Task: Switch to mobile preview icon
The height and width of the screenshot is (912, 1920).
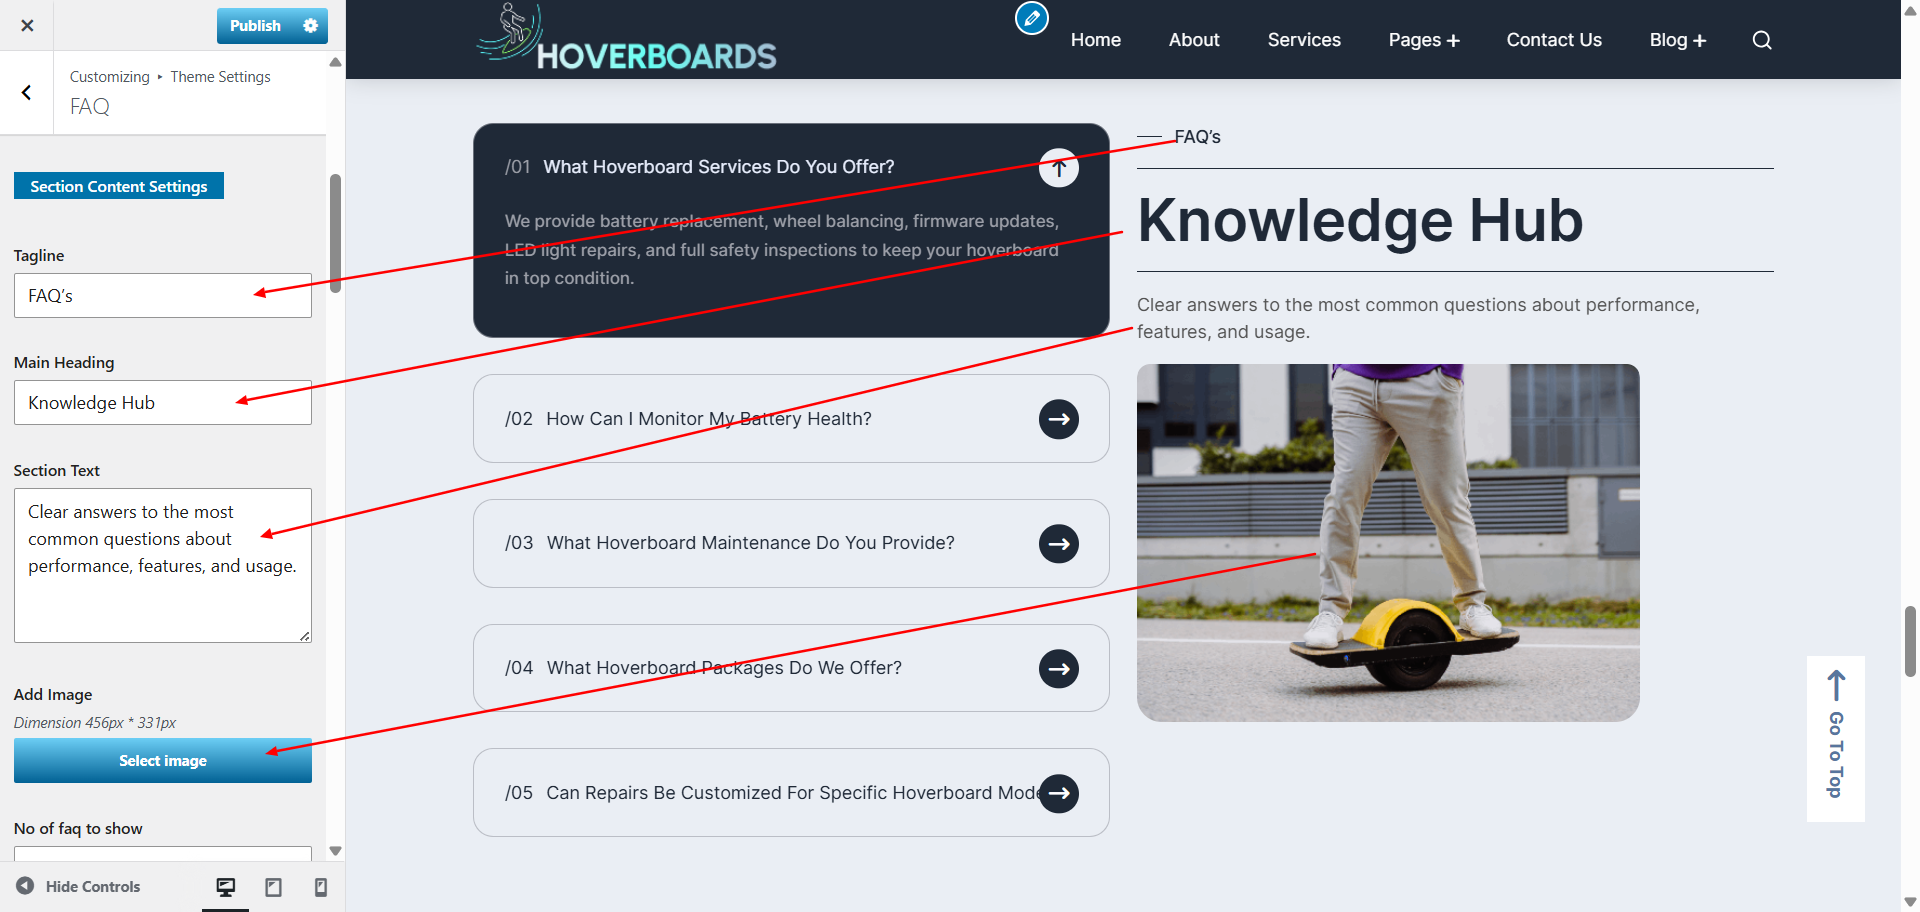Action: click(x=320, y=887)
